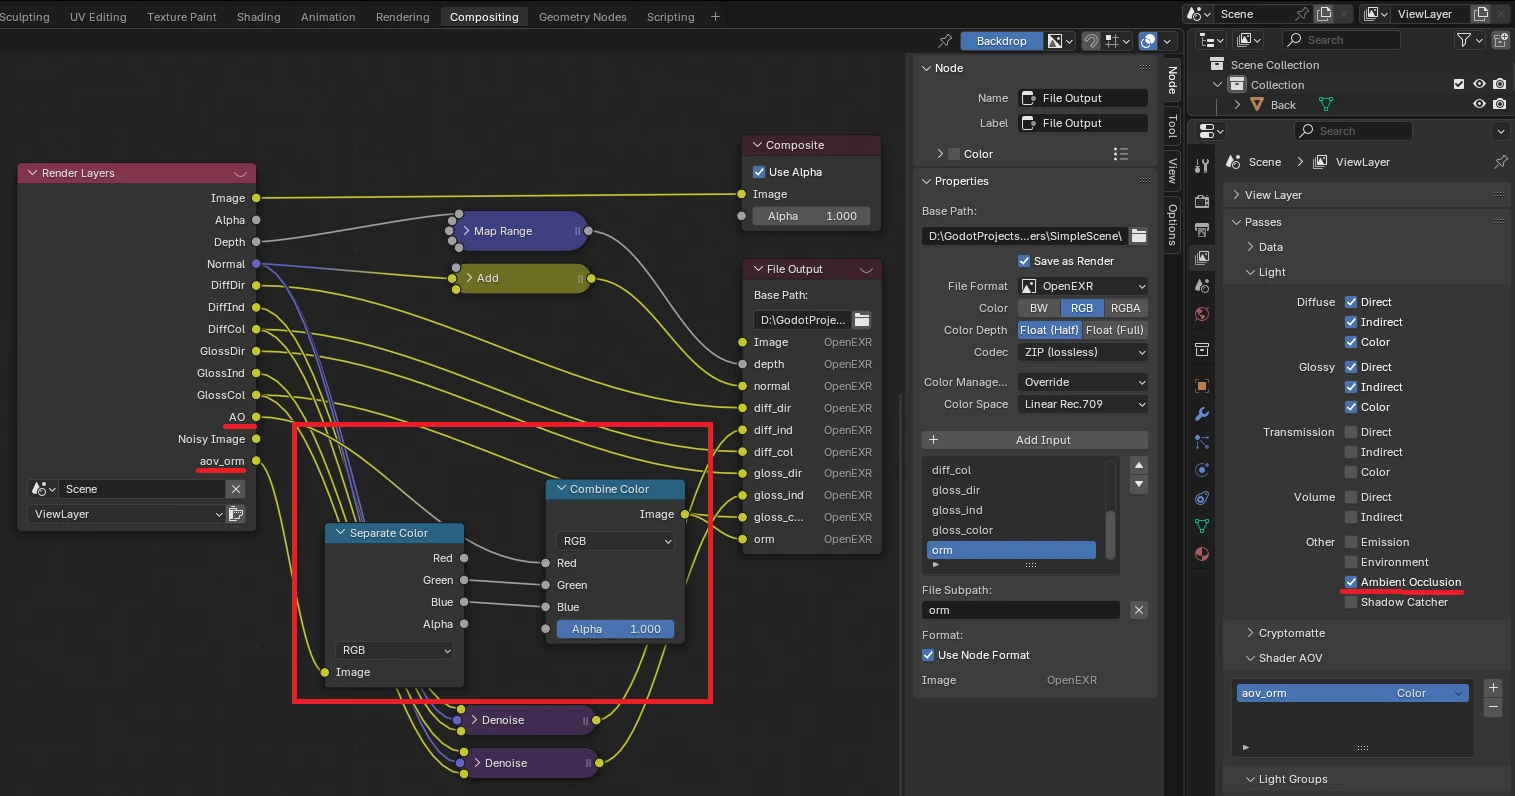The image size is (1515, 796).
Task: Enable the Shadow Catcher pass checkbox
Action: 1352,601
